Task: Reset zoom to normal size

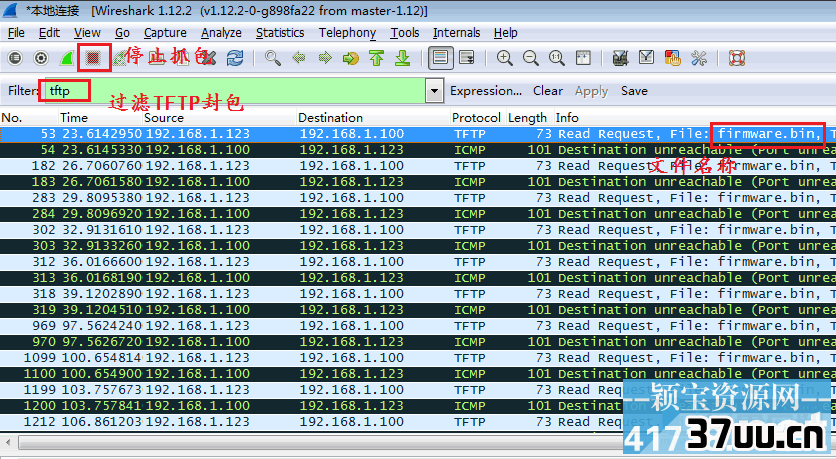Action: point(557,58)
